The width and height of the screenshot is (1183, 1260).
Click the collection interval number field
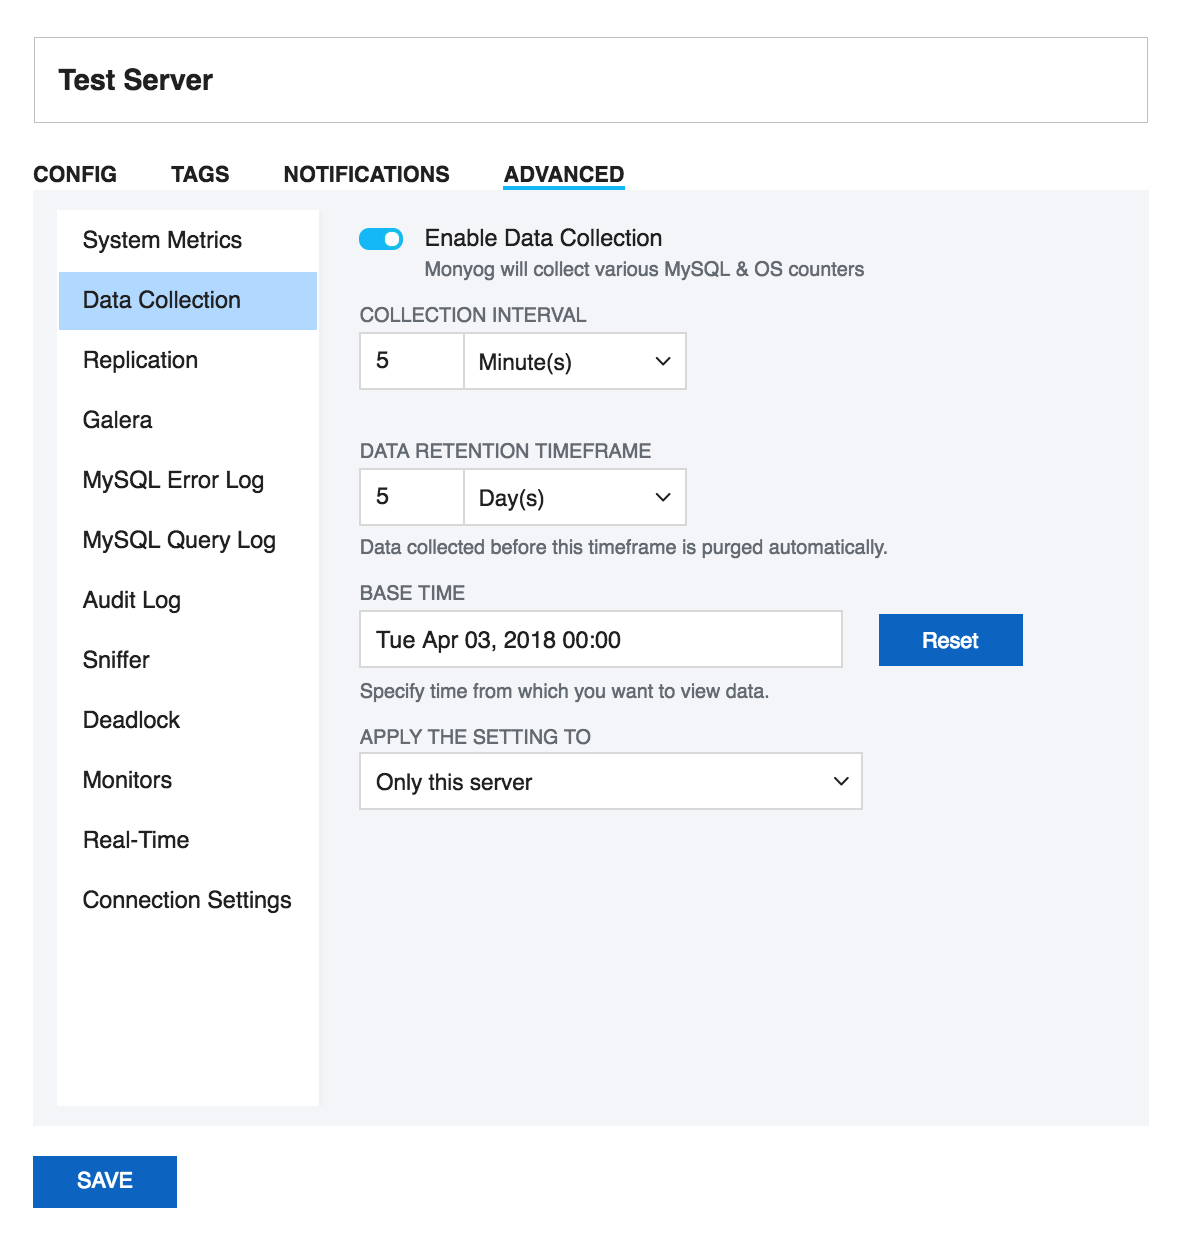[411, 361]
